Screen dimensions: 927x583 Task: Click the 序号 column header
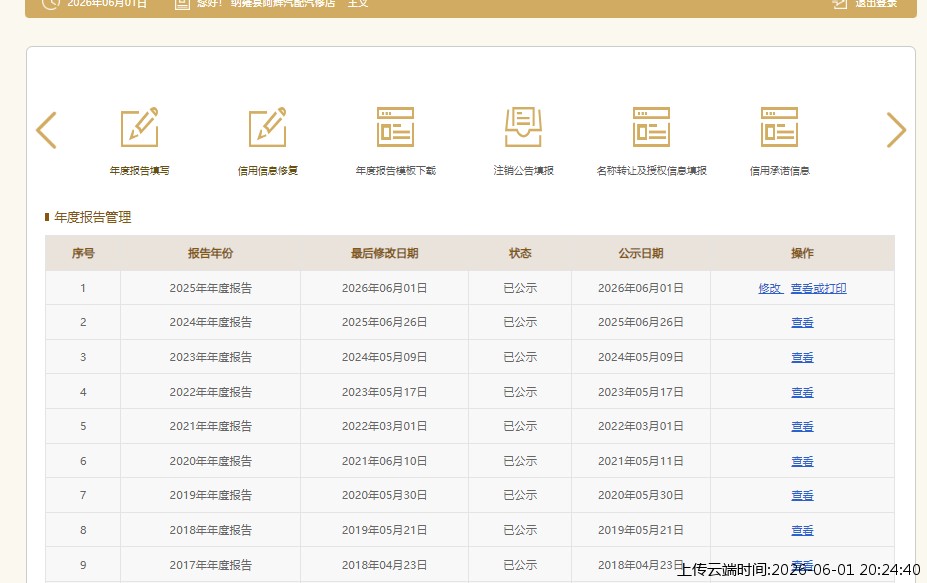tap(83, 253)
